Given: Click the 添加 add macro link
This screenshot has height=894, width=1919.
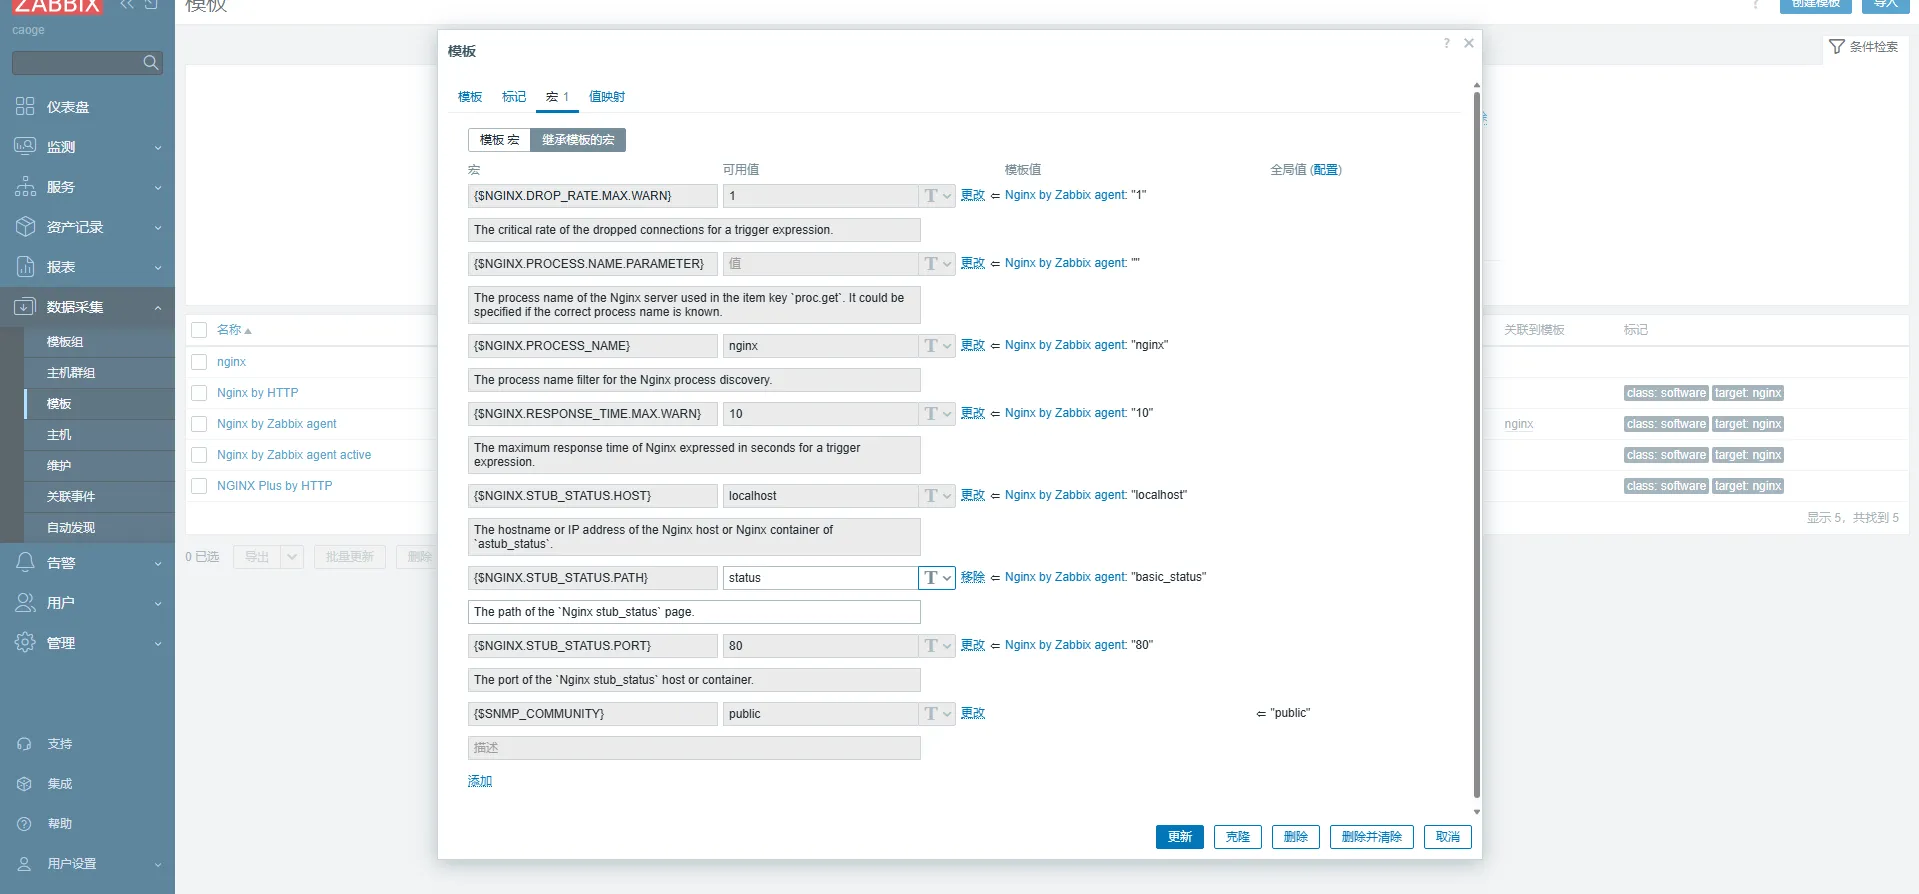Looking at the screenshot, I should click(480, 781).
